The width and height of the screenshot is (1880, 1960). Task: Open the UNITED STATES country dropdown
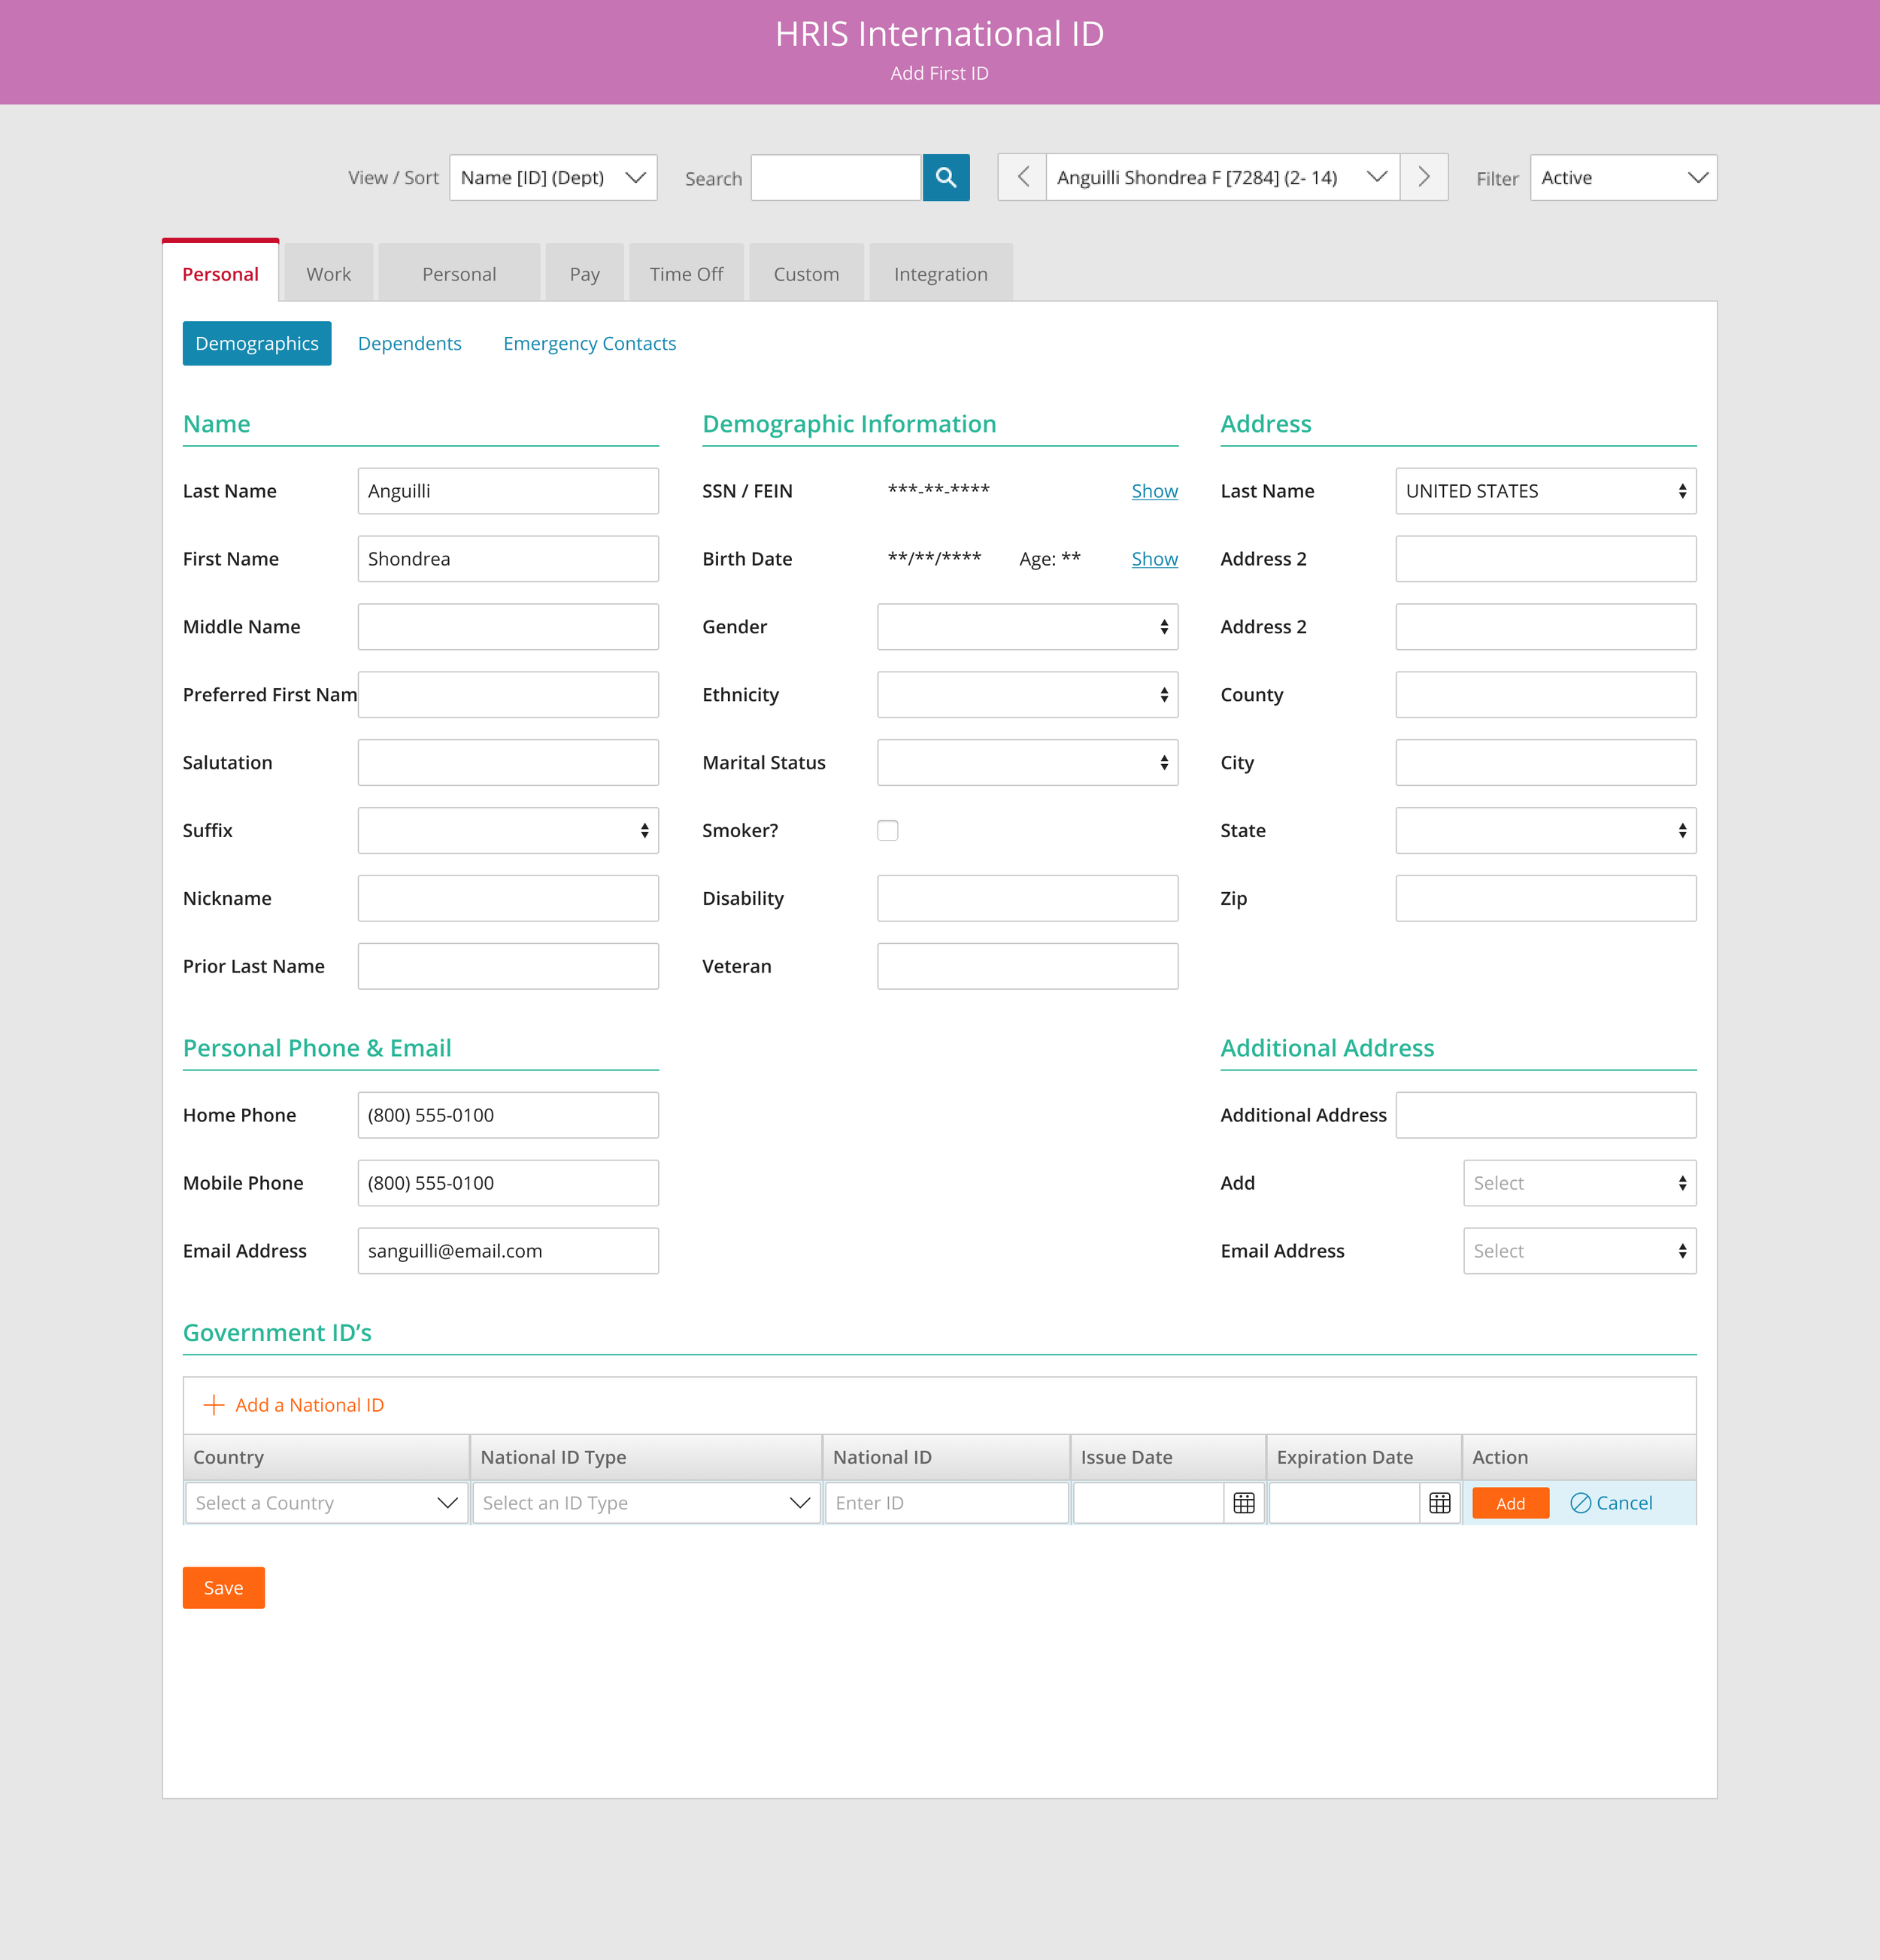(1546, 491)
